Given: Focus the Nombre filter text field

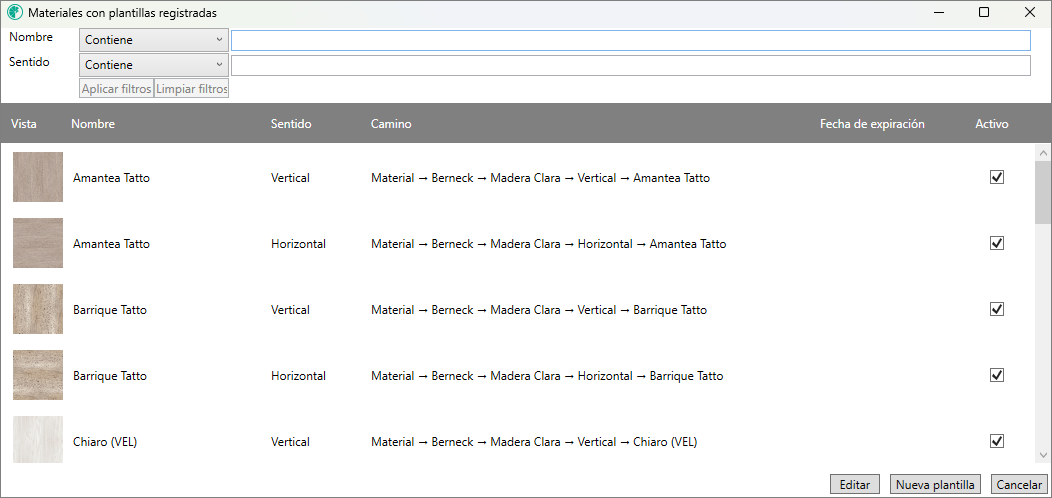Looking at the screenshot, I should click(630, 40).
